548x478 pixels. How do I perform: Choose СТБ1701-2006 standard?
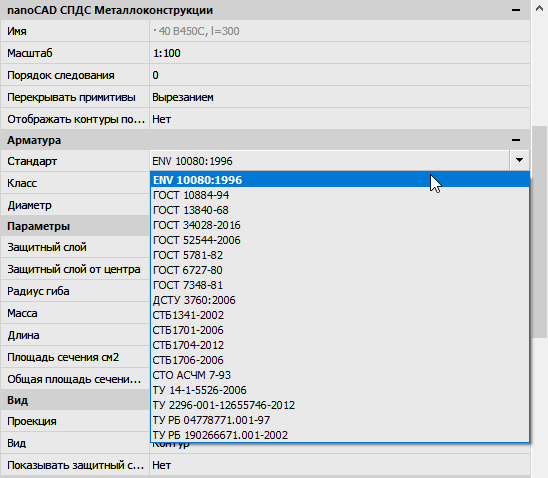coord(340,330)
